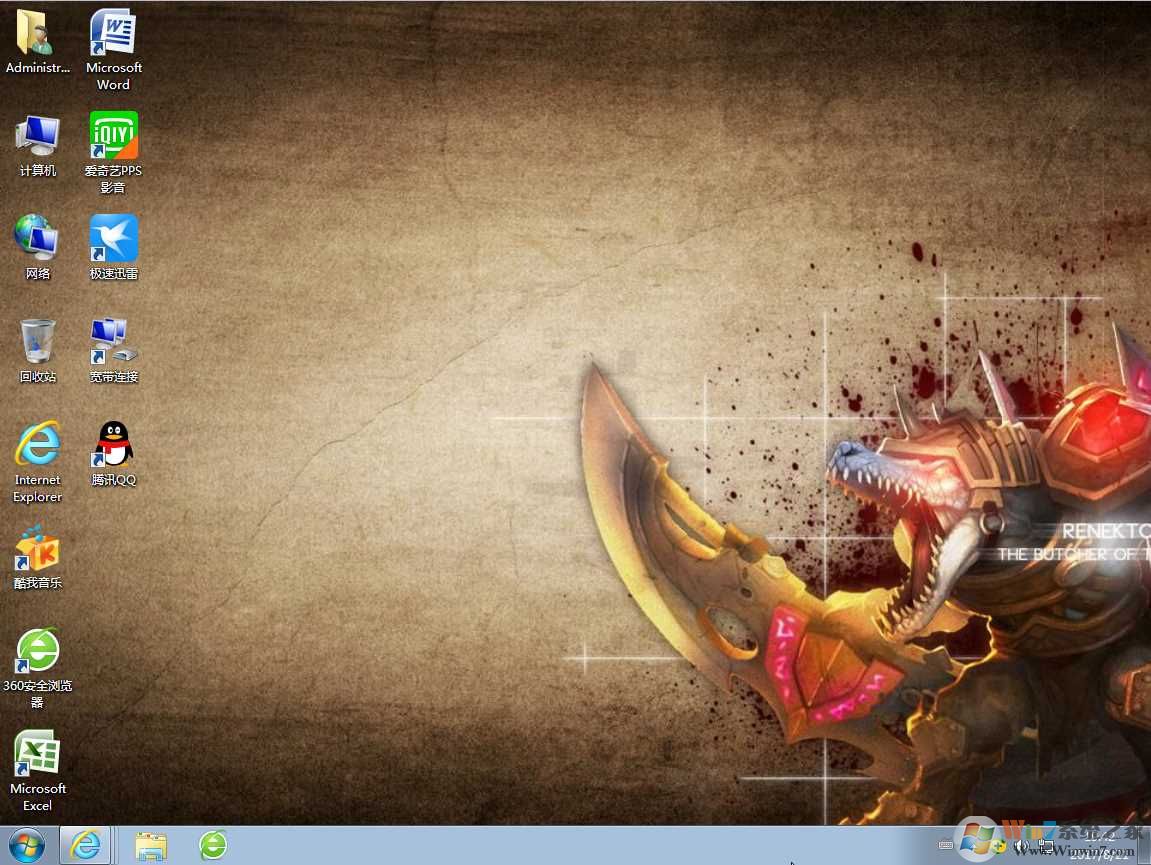Open the 宽带连接 broadband shortcut

113,351
